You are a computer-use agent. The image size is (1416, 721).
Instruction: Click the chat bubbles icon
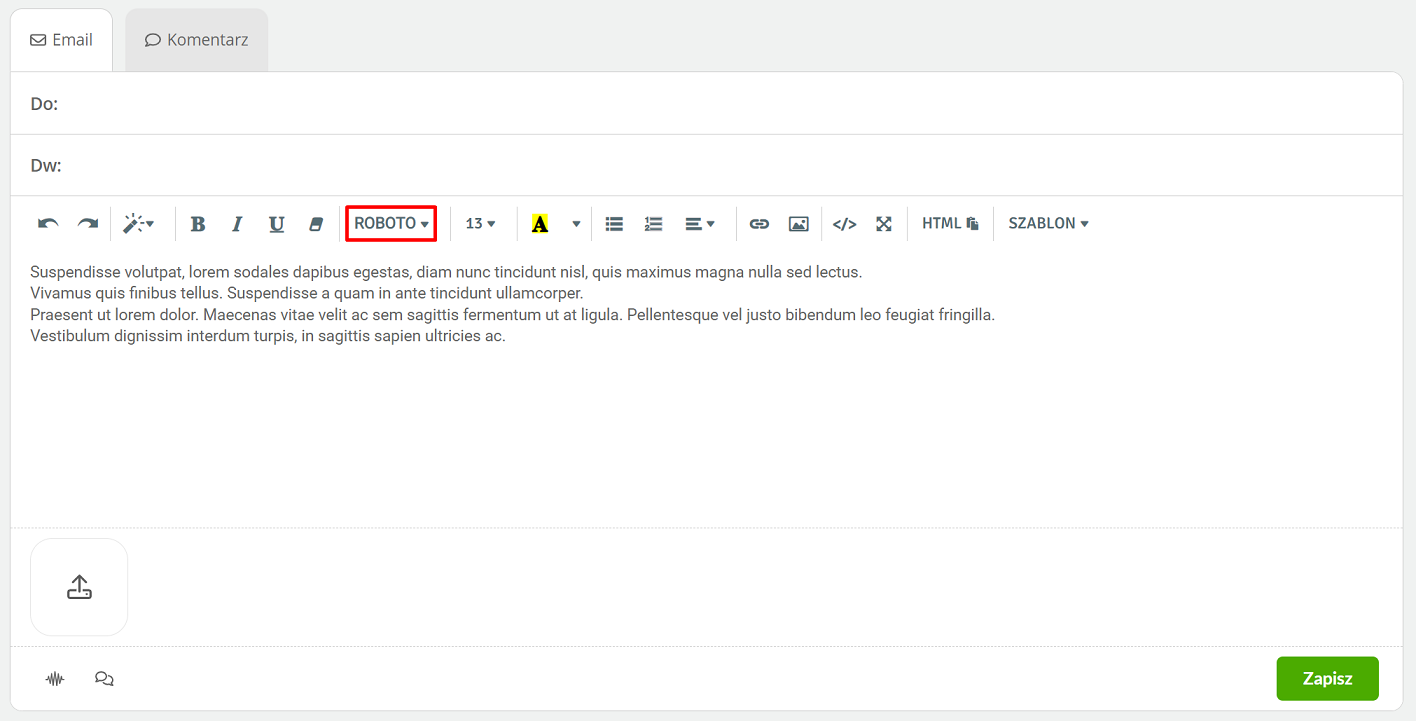coord(104,679)
